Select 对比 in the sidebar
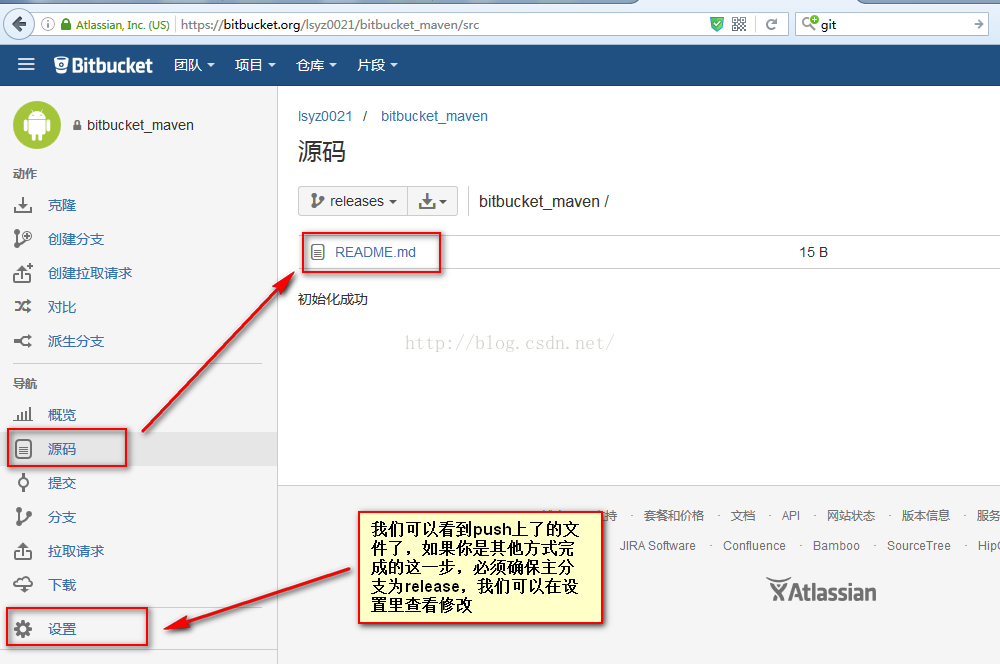Screen dimensions: 1000x664 [x=62, y=307]
